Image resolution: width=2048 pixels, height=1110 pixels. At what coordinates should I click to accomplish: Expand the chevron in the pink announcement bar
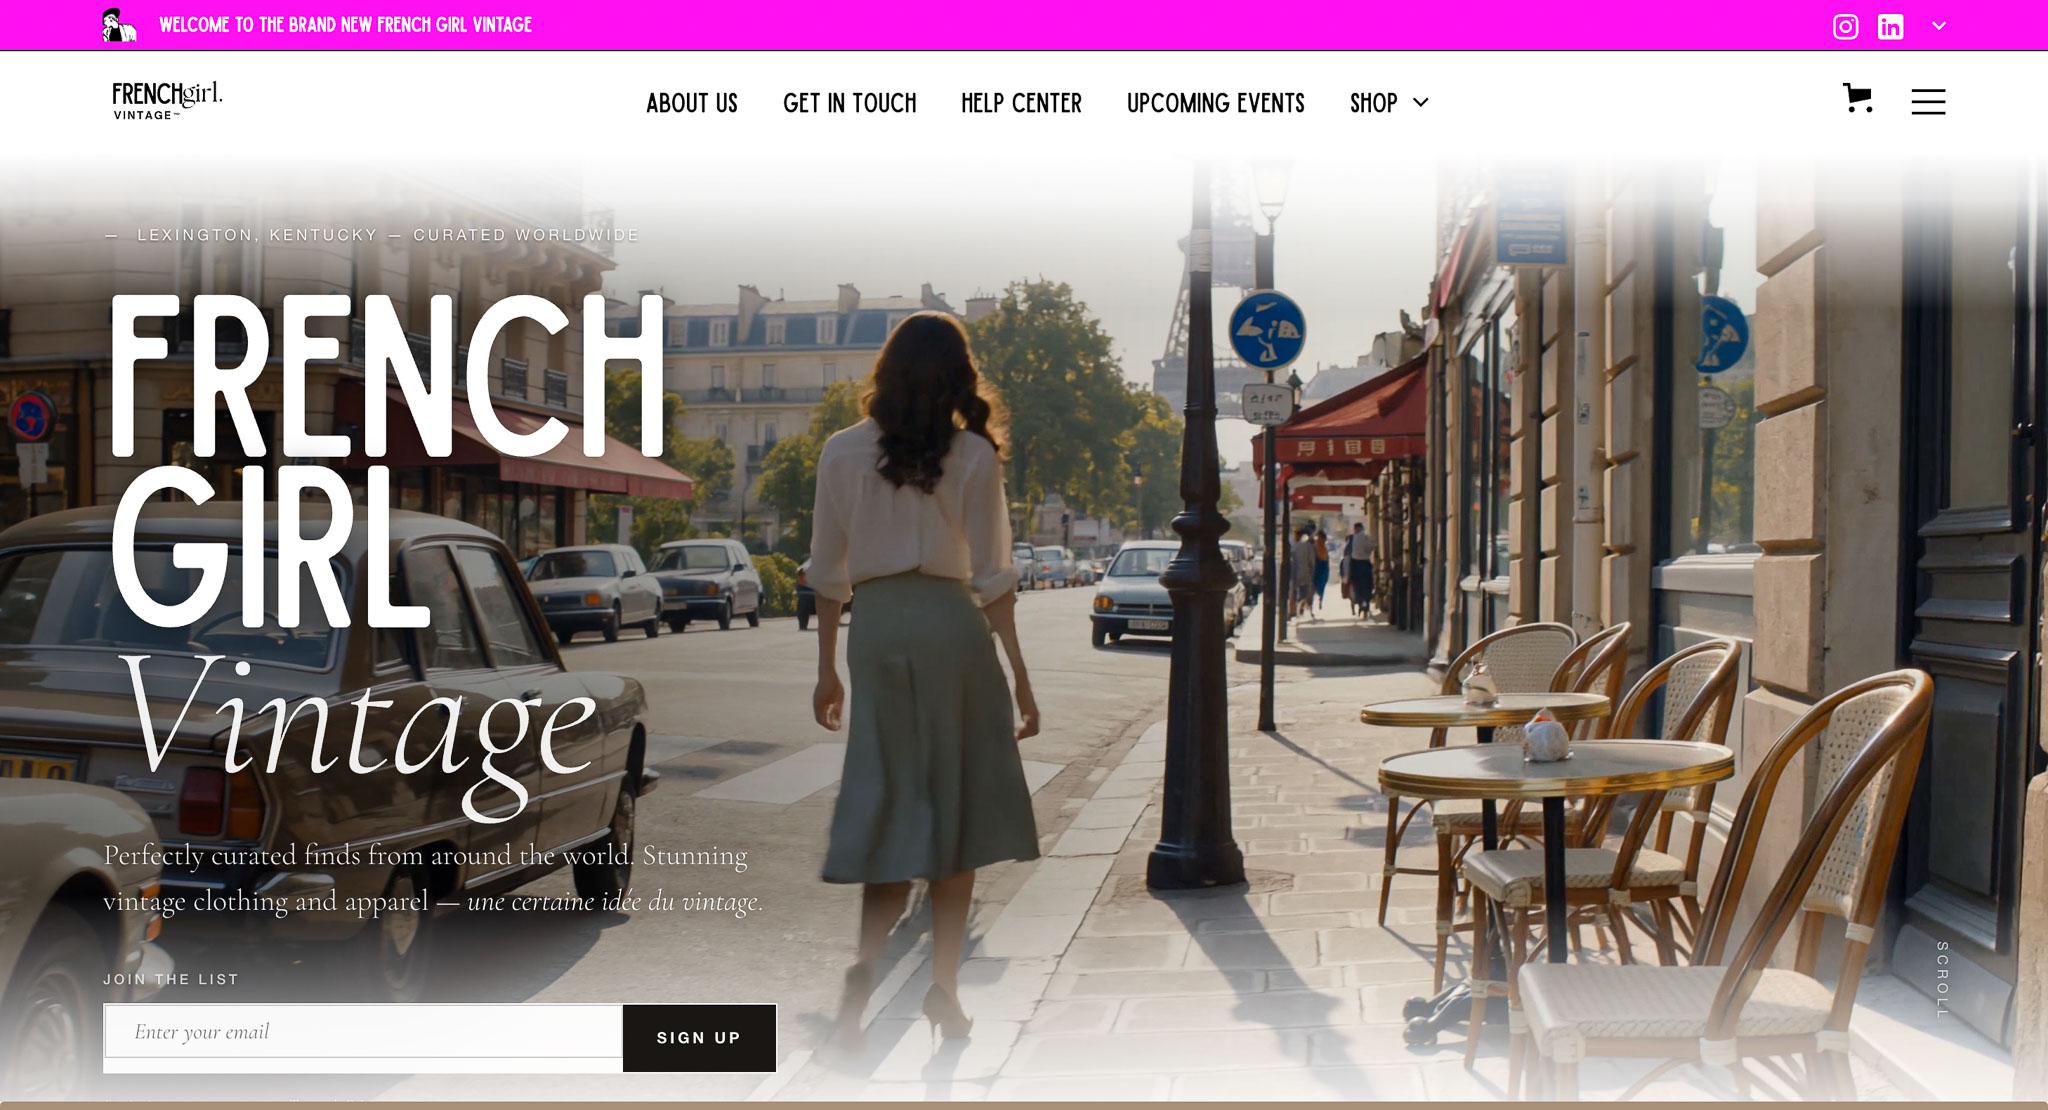pos(1939,26)
